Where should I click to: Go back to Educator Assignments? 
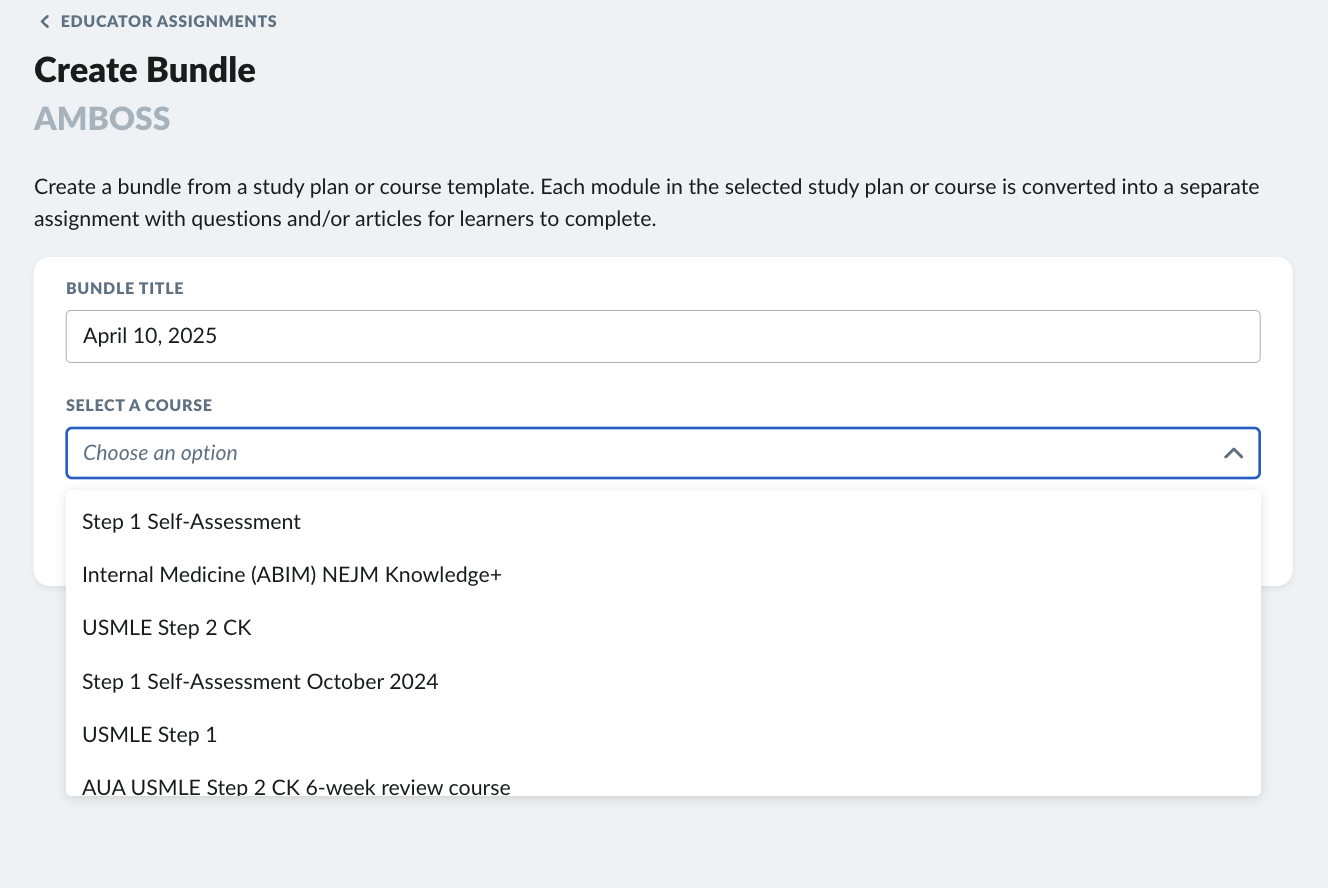pyautogui.click(x=157, y=21)
